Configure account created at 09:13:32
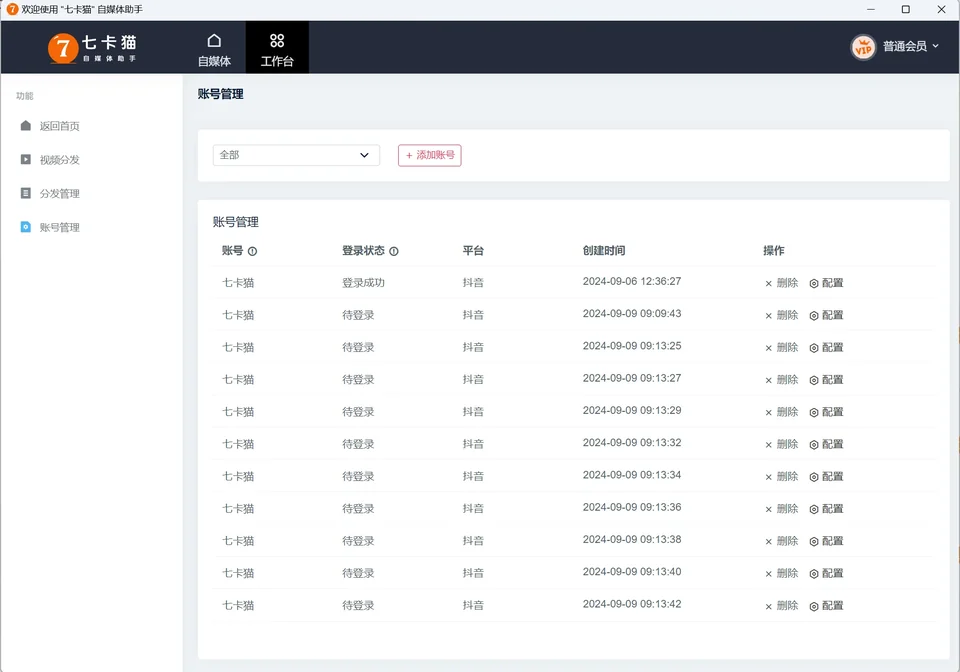Screen dimensions: 960x672 click(x=827, y=444)
